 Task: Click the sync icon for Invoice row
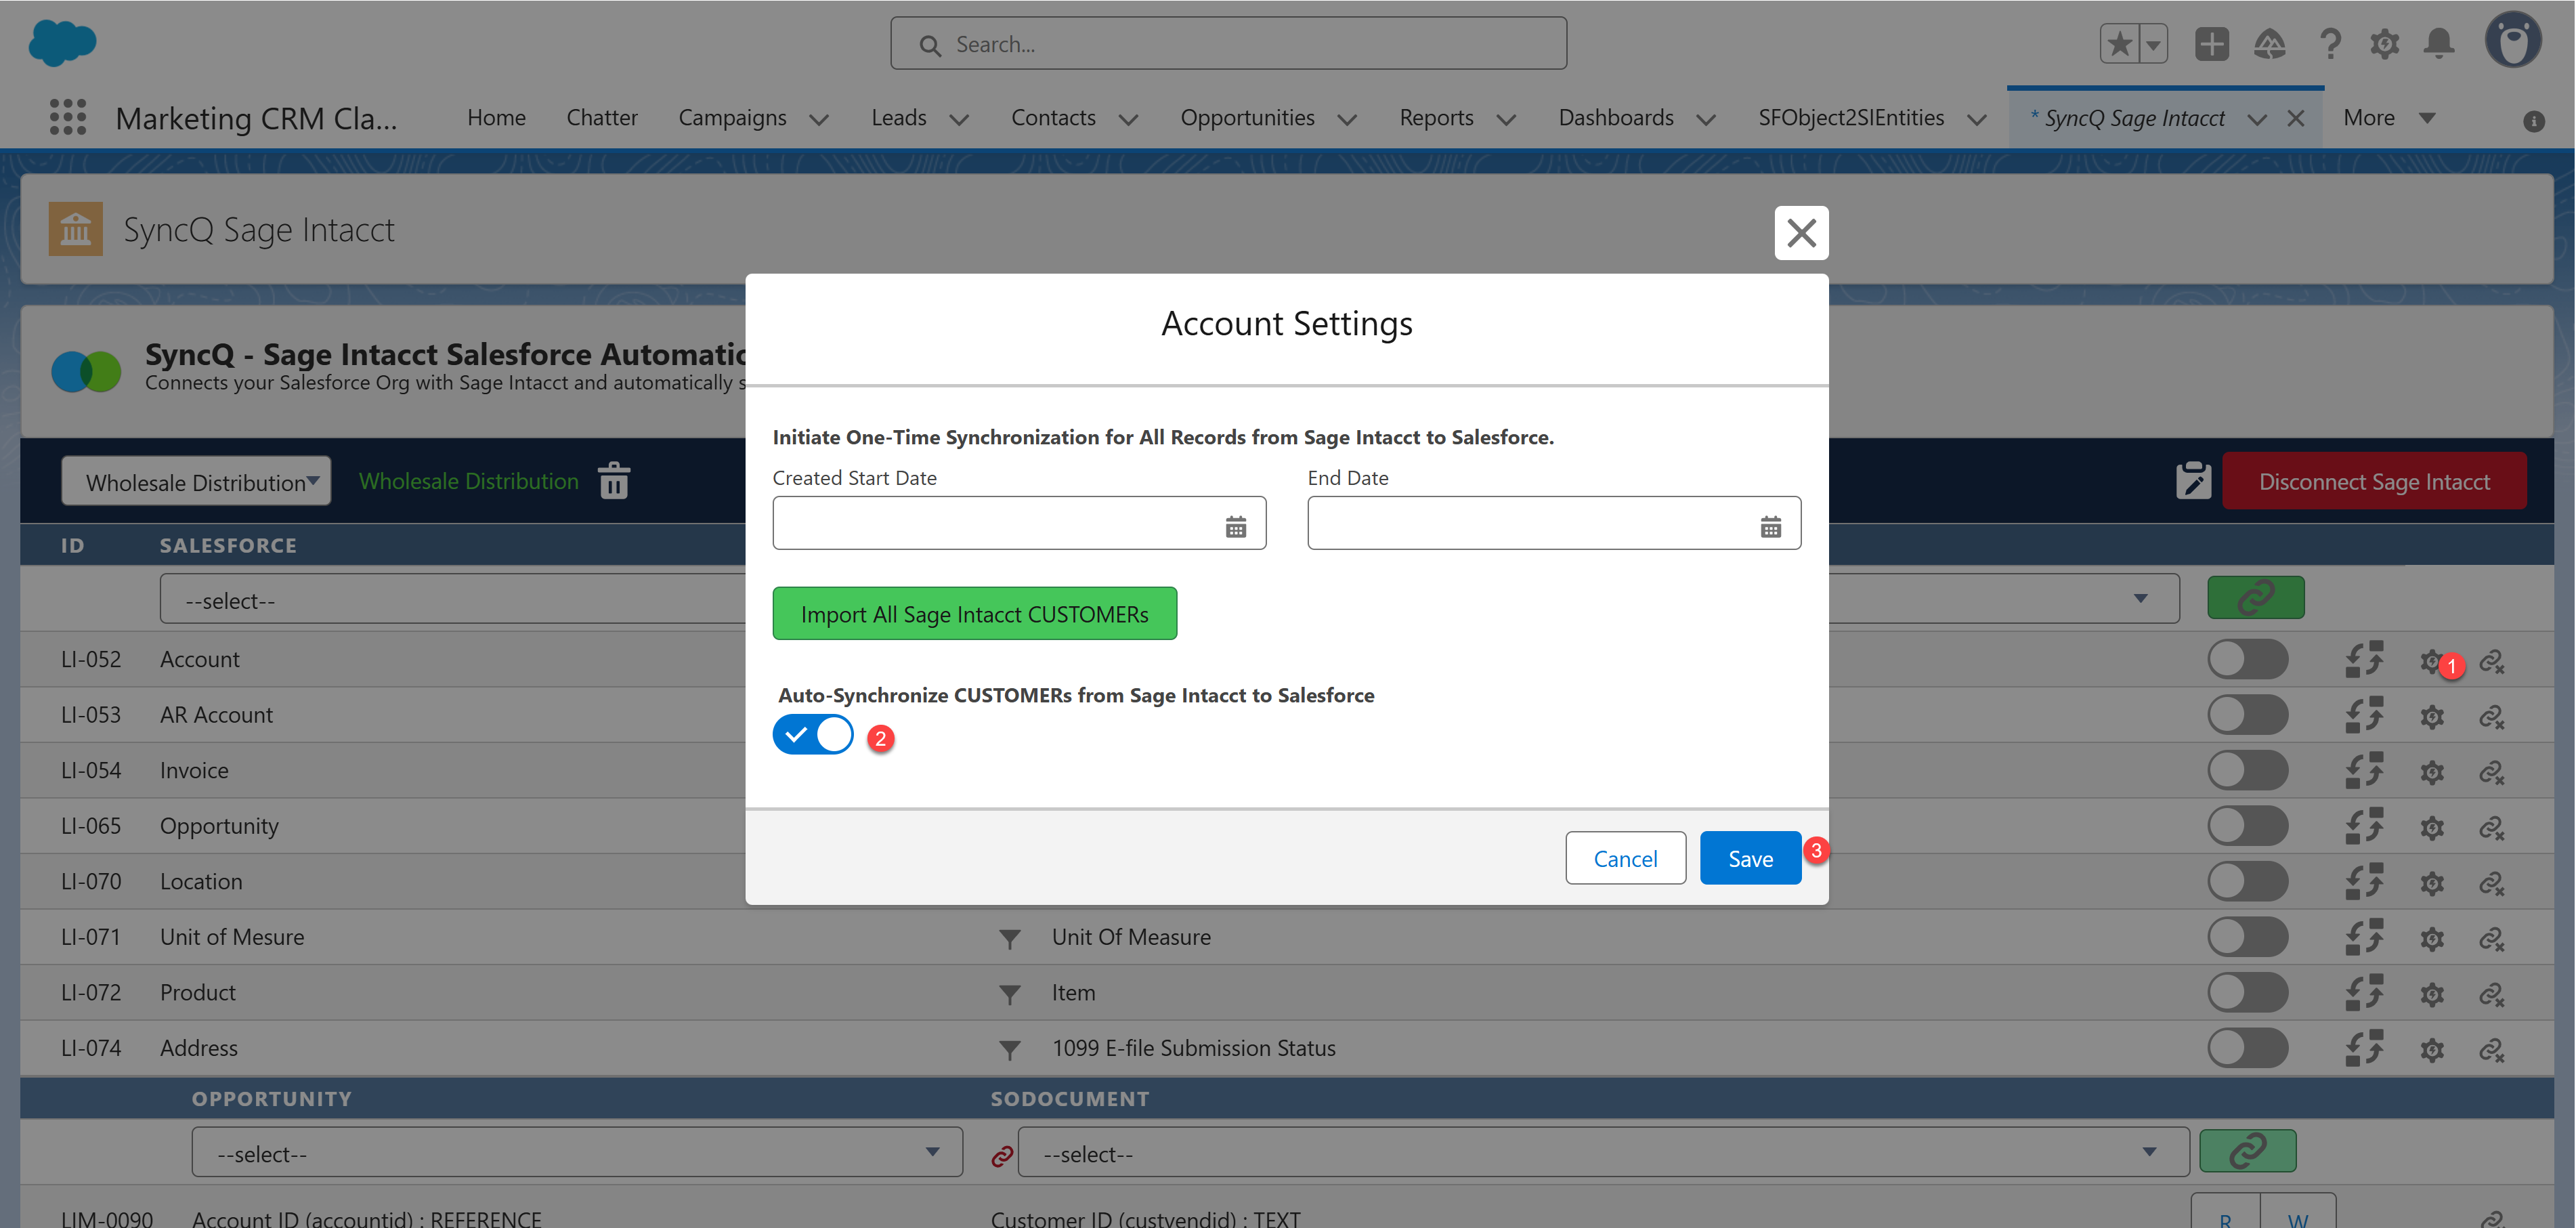pos(2365,771)
